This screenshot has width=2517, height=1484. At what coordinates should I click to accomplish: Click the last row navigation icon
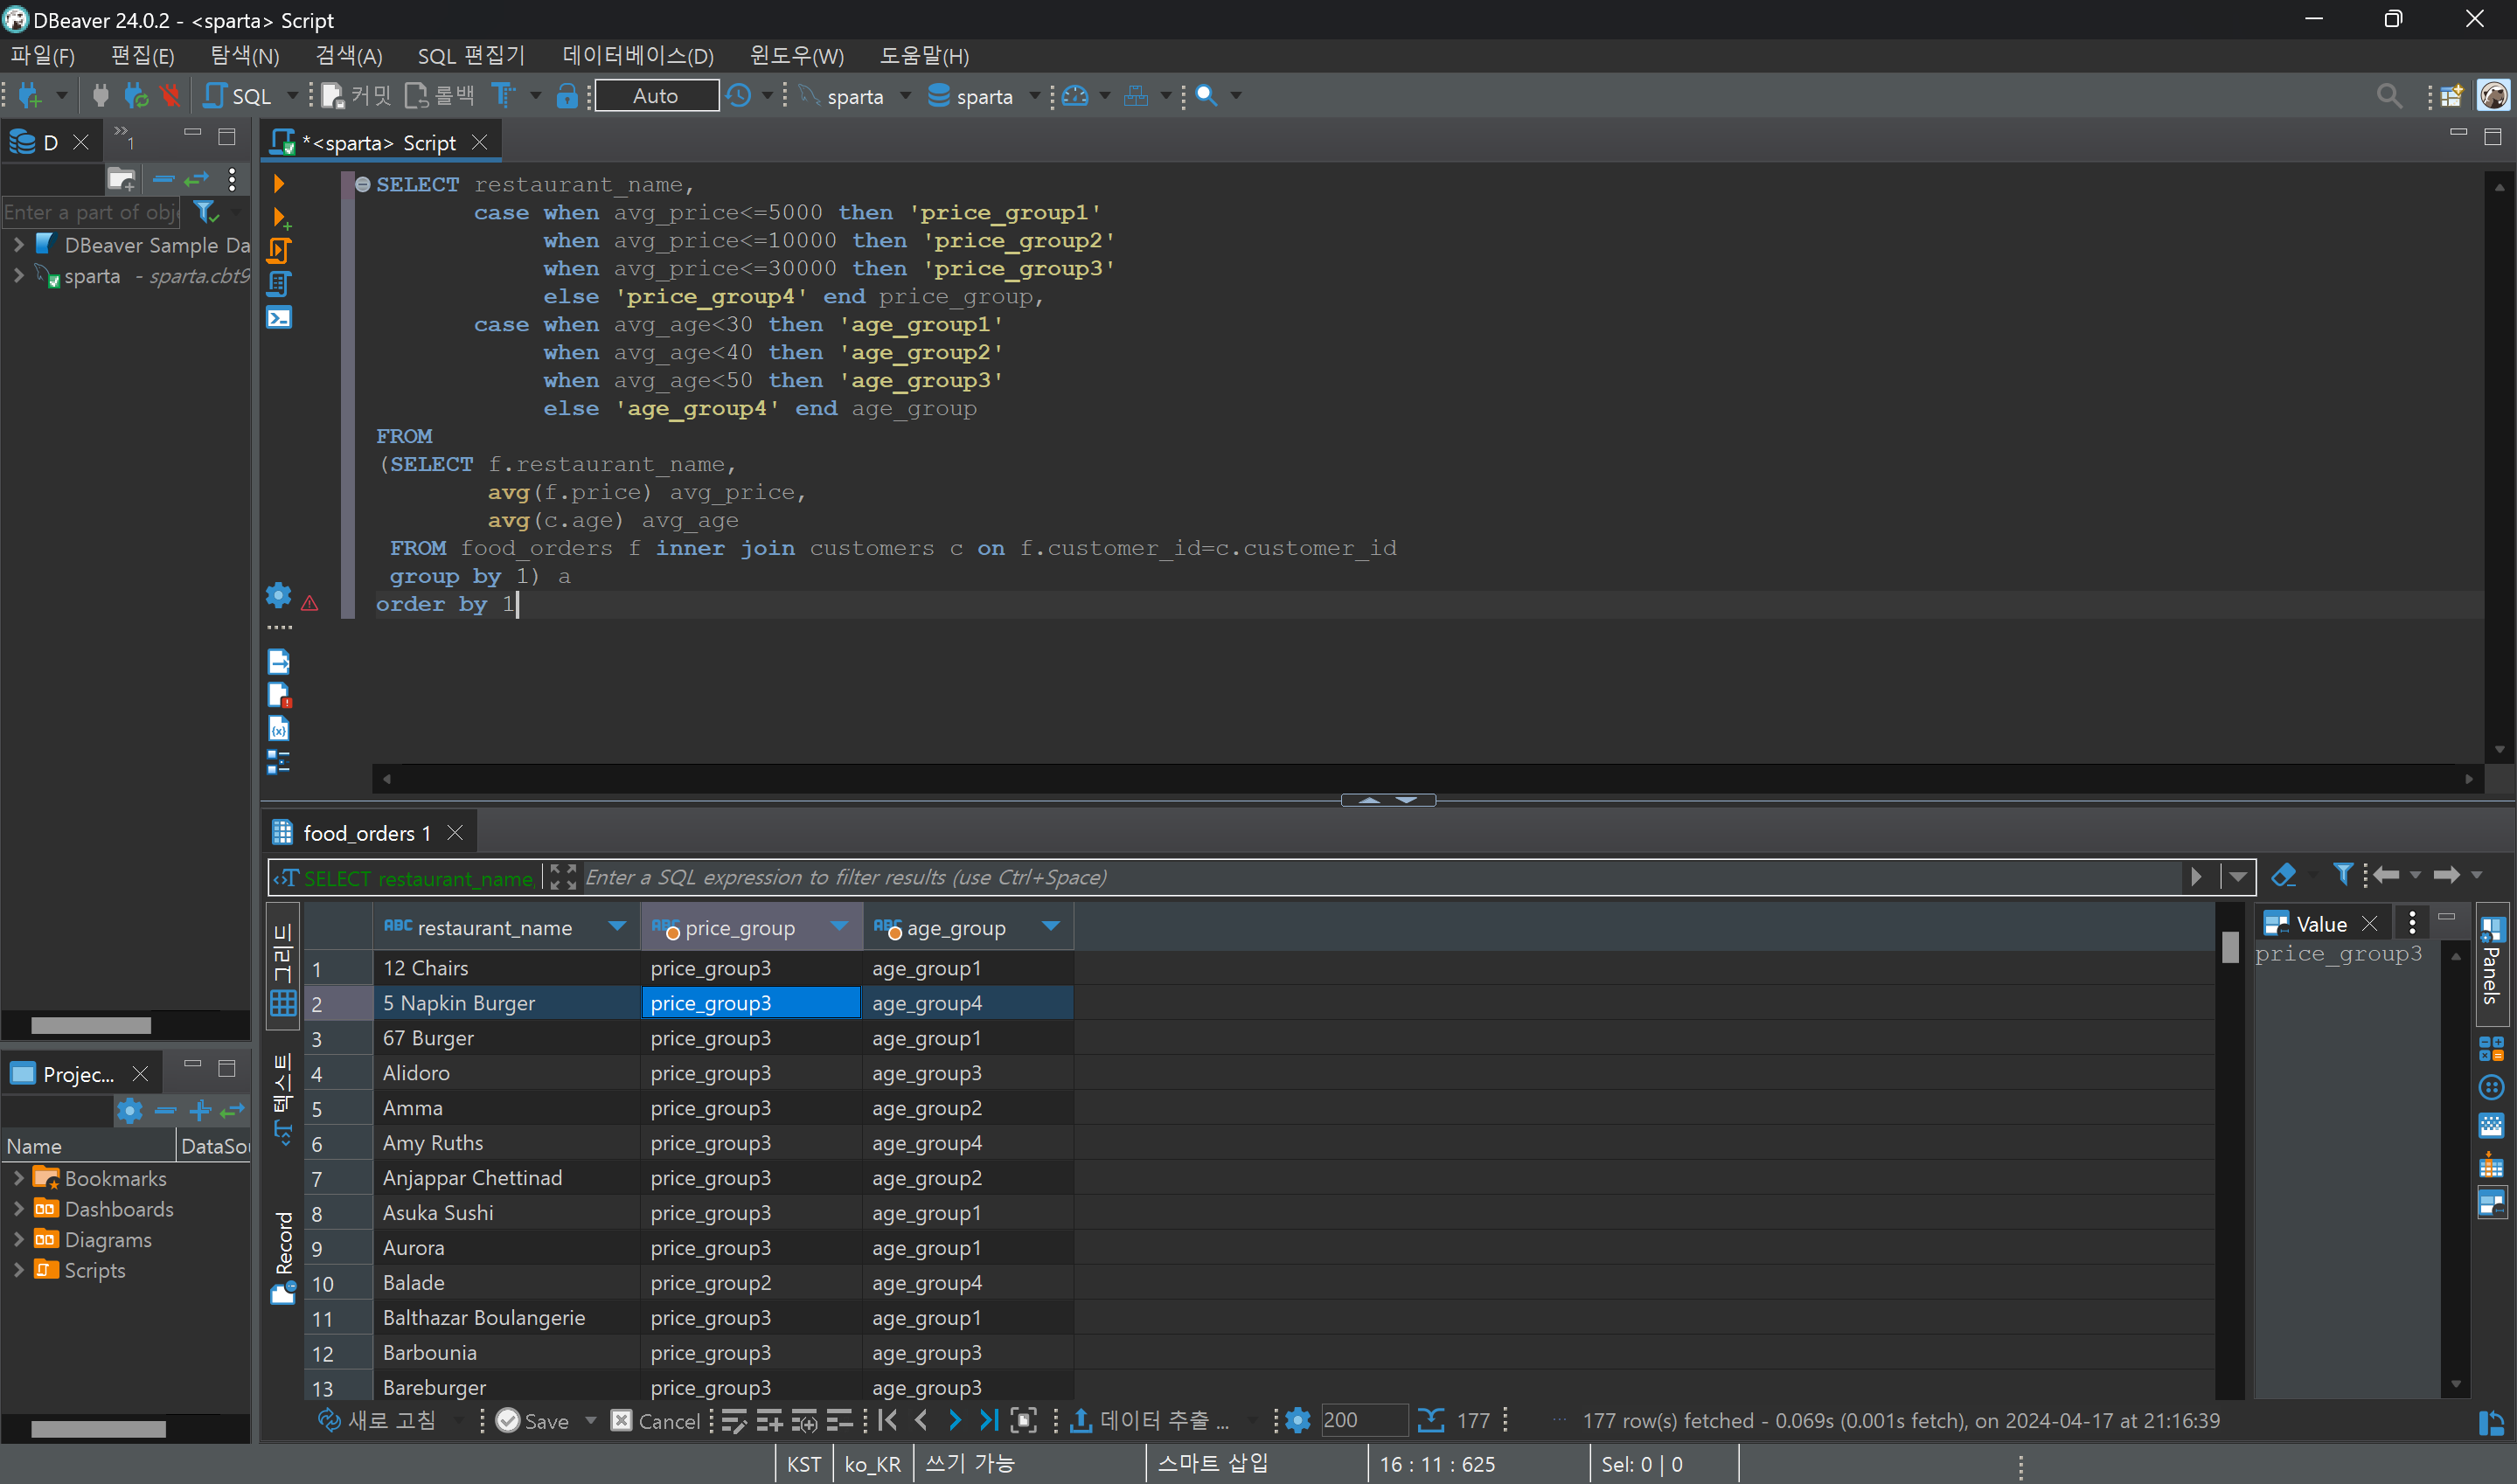tap(988, 1420)
